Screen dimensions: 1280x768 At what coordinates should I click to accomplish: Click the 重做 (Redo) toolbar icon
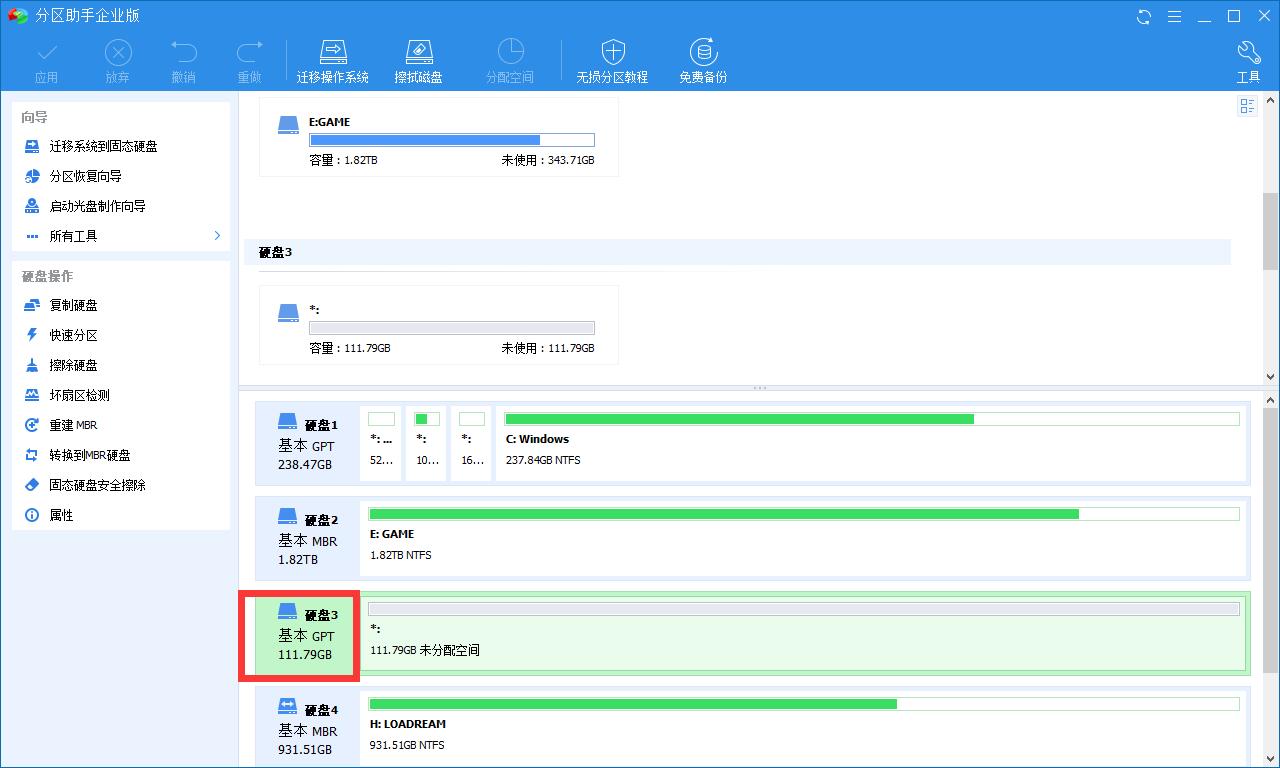[249, 62]
